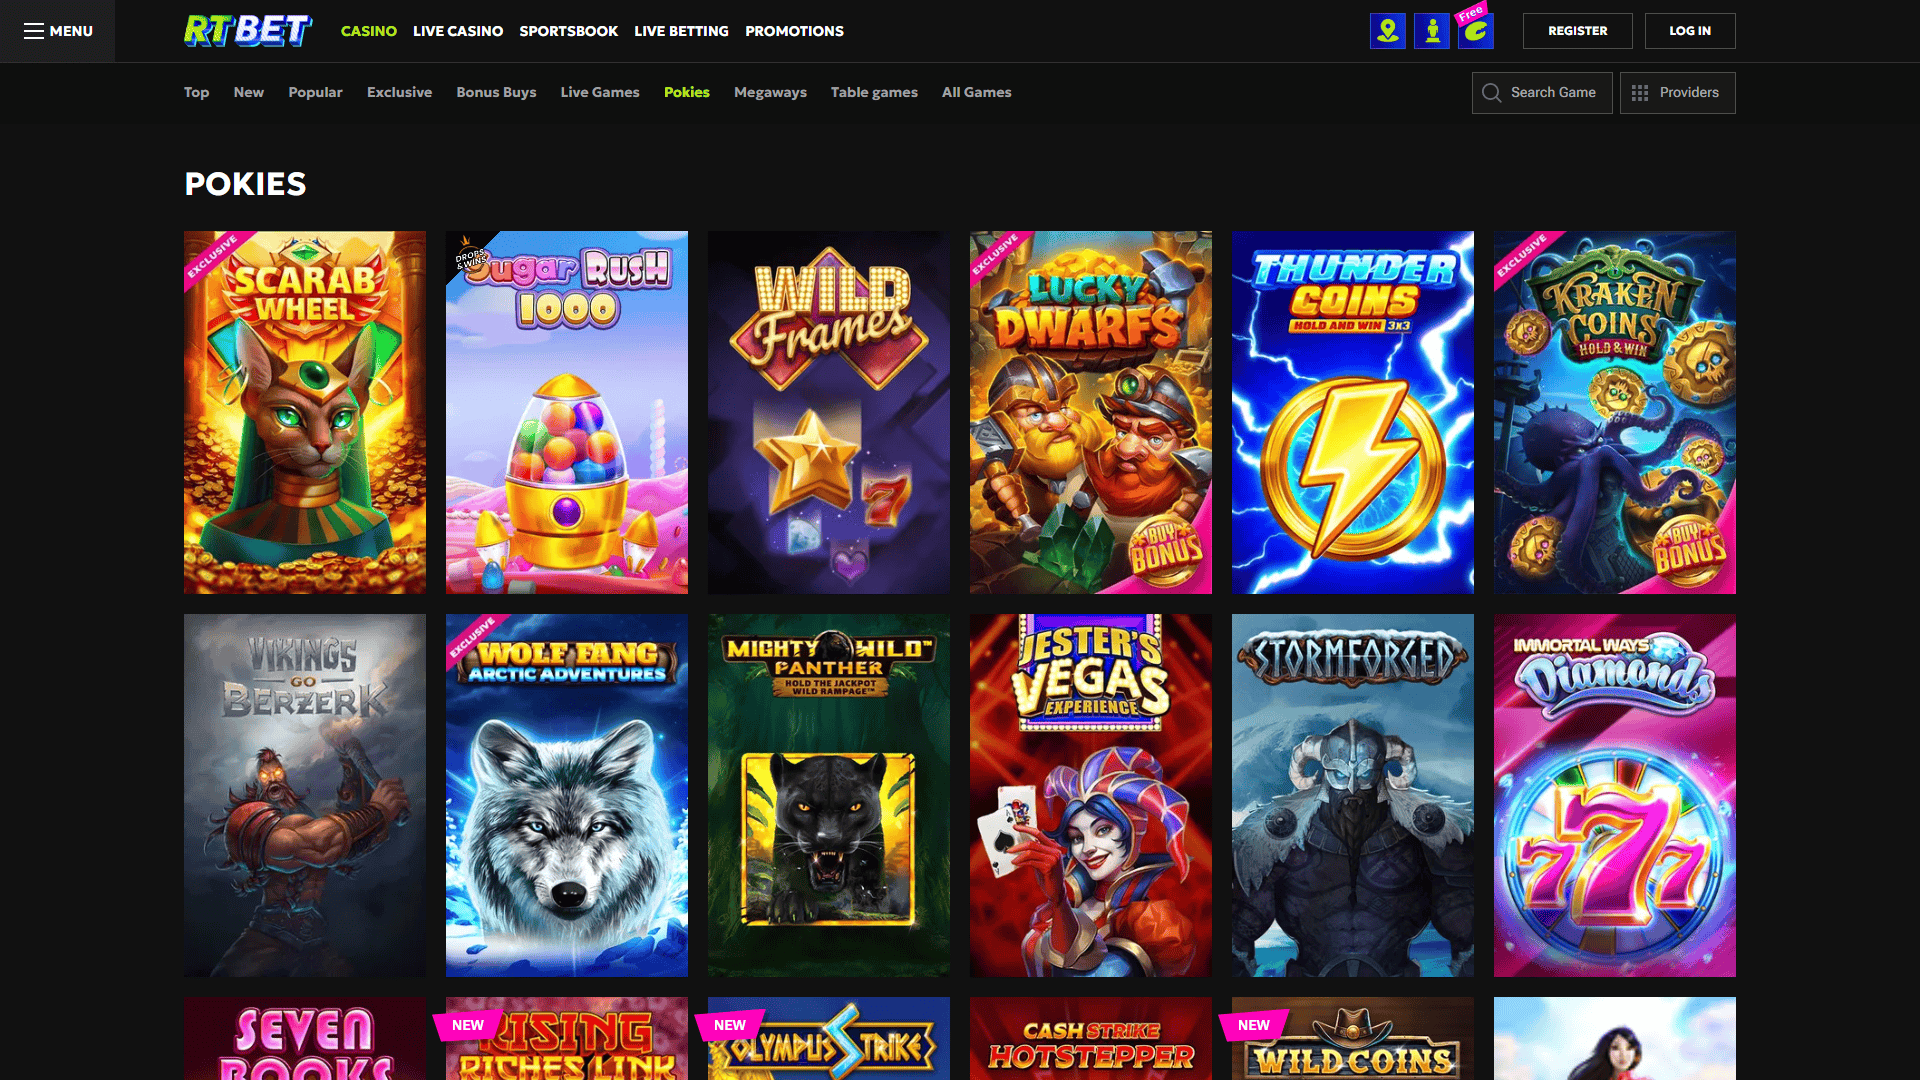Open Cash Strike Hotstepper
Screen dimensions: 1920x1080
[1091, 1038]
